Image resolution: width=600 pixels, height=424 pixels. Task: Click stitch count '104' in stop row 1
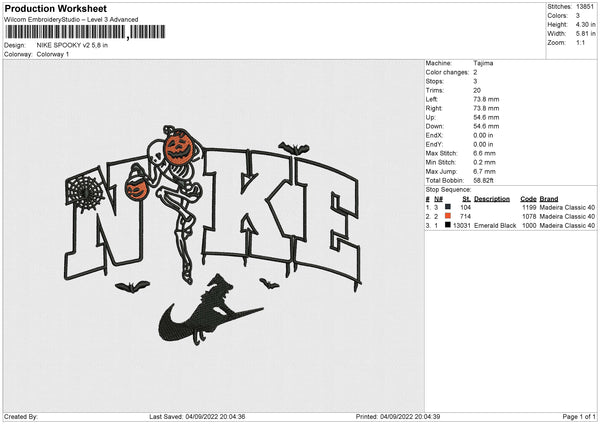(x=465, y=207)
